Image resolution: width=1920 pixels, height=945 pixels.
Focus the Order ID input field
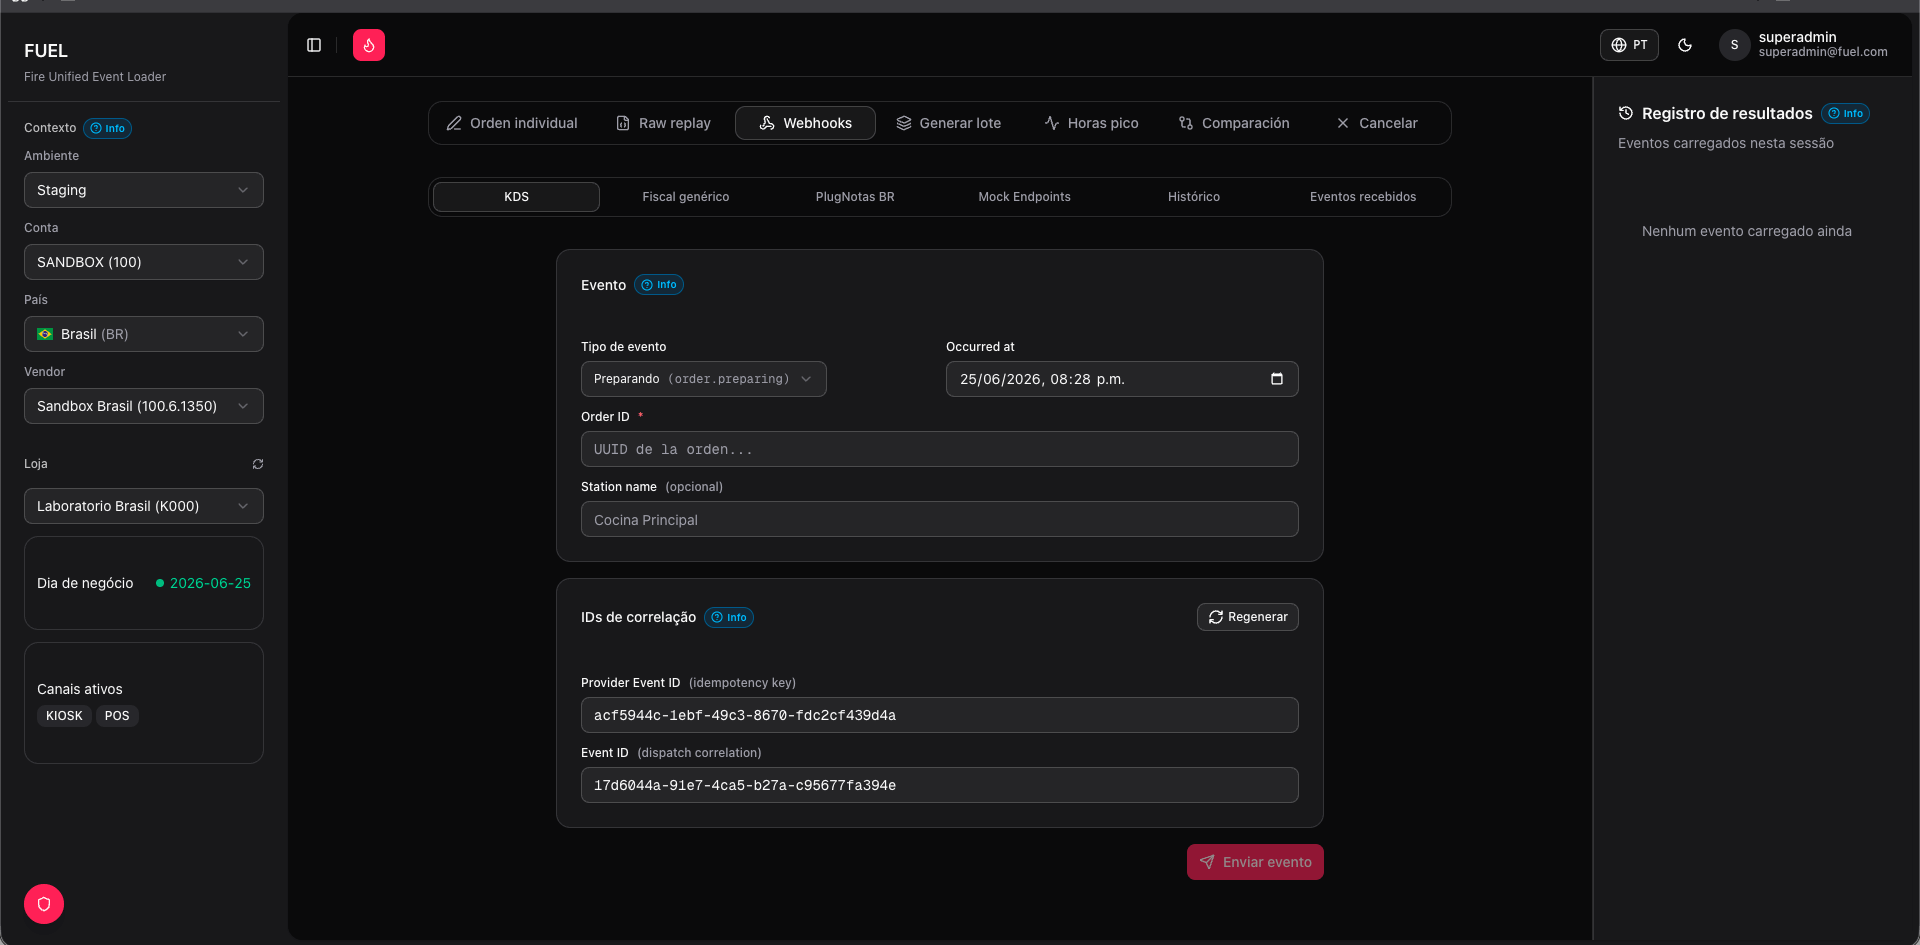(x=940, y=449)
